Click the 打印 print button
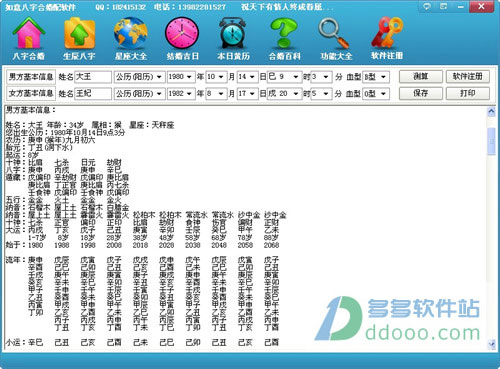This screenshot has width=500, height=369. (x=468, y=93)
